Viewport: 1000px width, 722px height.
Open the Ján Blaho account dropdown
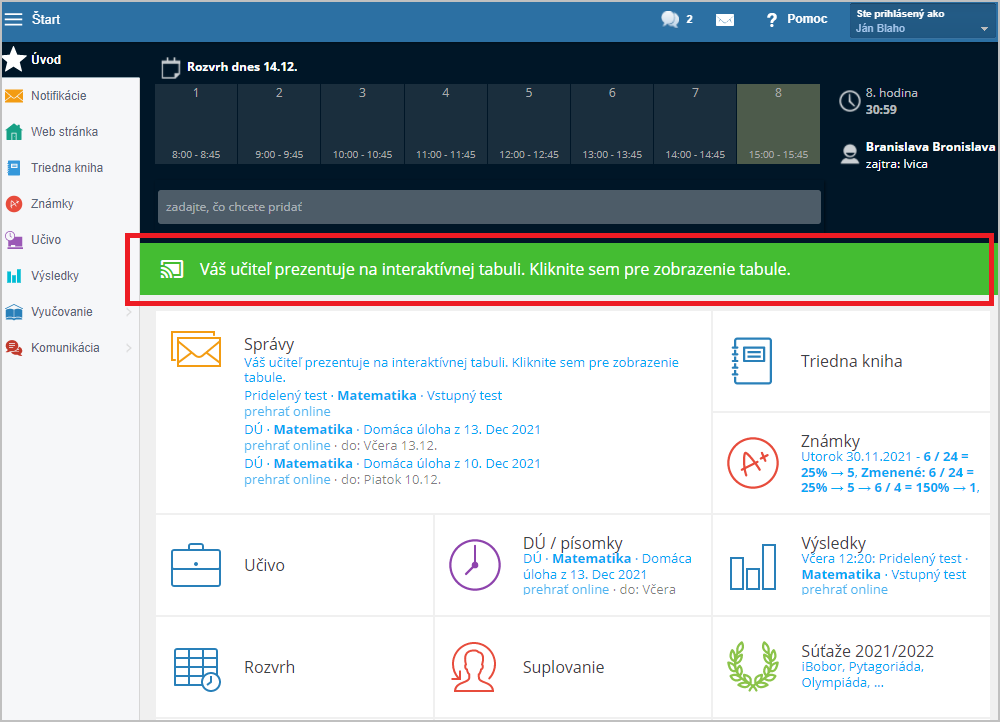click(x=923, y=21)
